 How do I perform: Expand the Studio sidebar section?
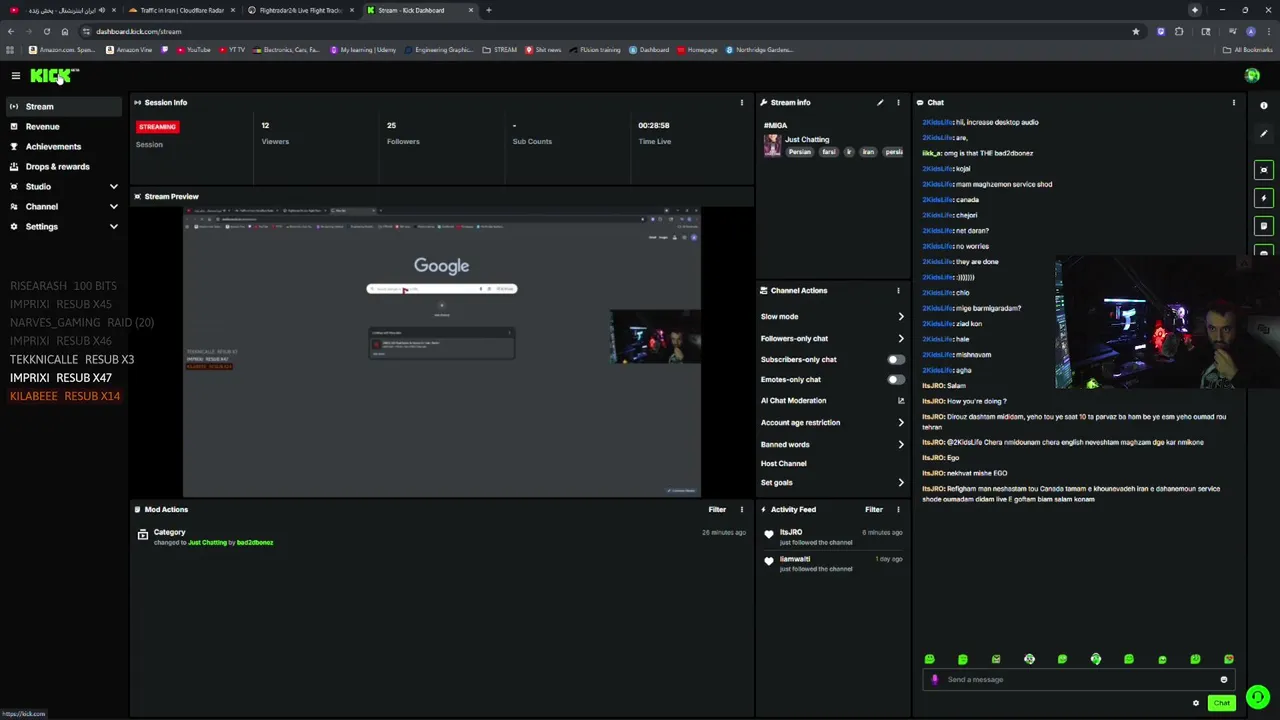113,186
